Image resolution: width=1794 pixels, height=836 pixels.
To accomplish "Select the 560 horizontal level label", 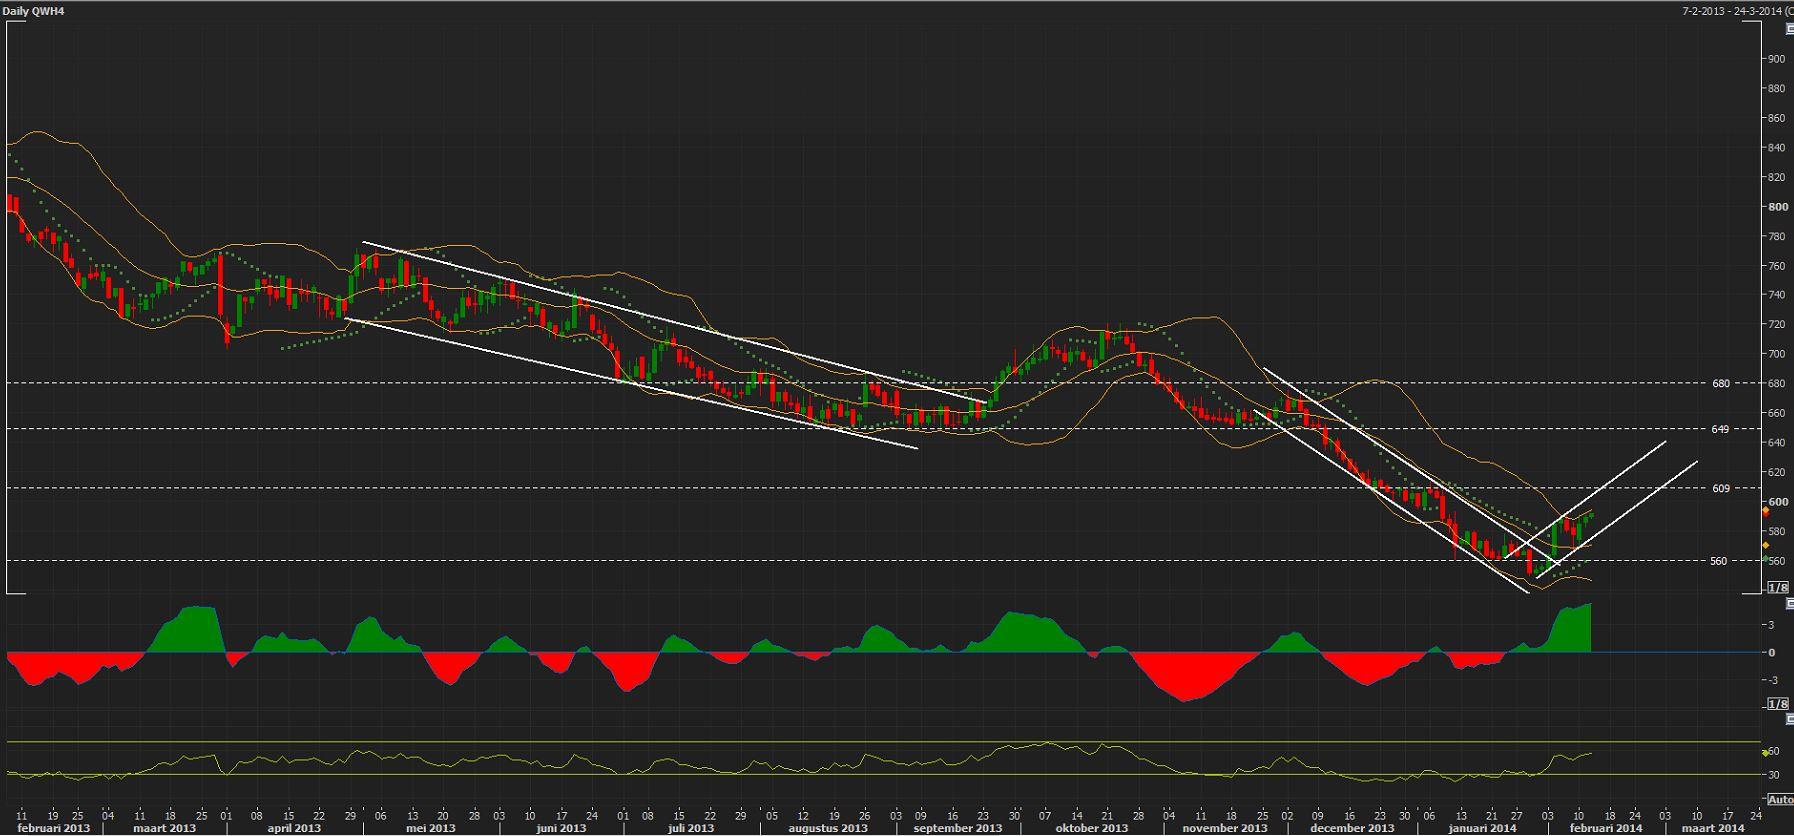I will point(1719,561).
